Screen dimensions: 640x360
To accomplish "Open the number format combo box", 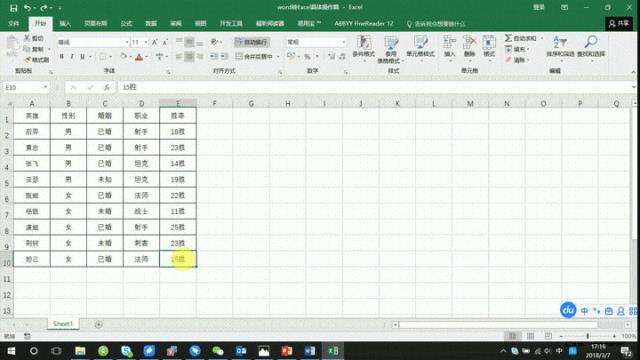I will 316,42.
